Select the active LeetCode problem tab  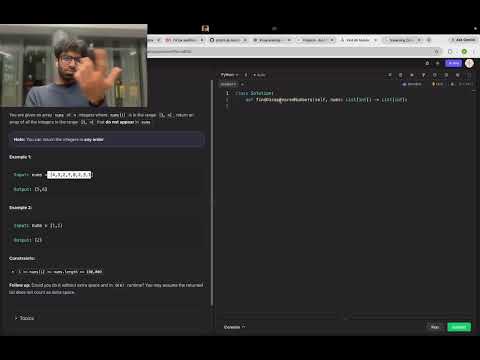(358, 40)
